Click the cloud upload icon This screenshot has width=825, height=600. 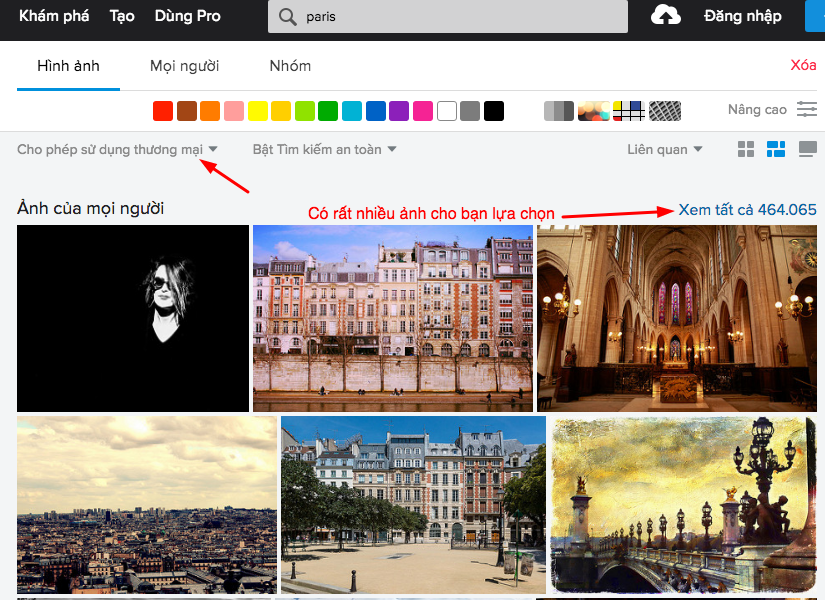tap(665, 15)
